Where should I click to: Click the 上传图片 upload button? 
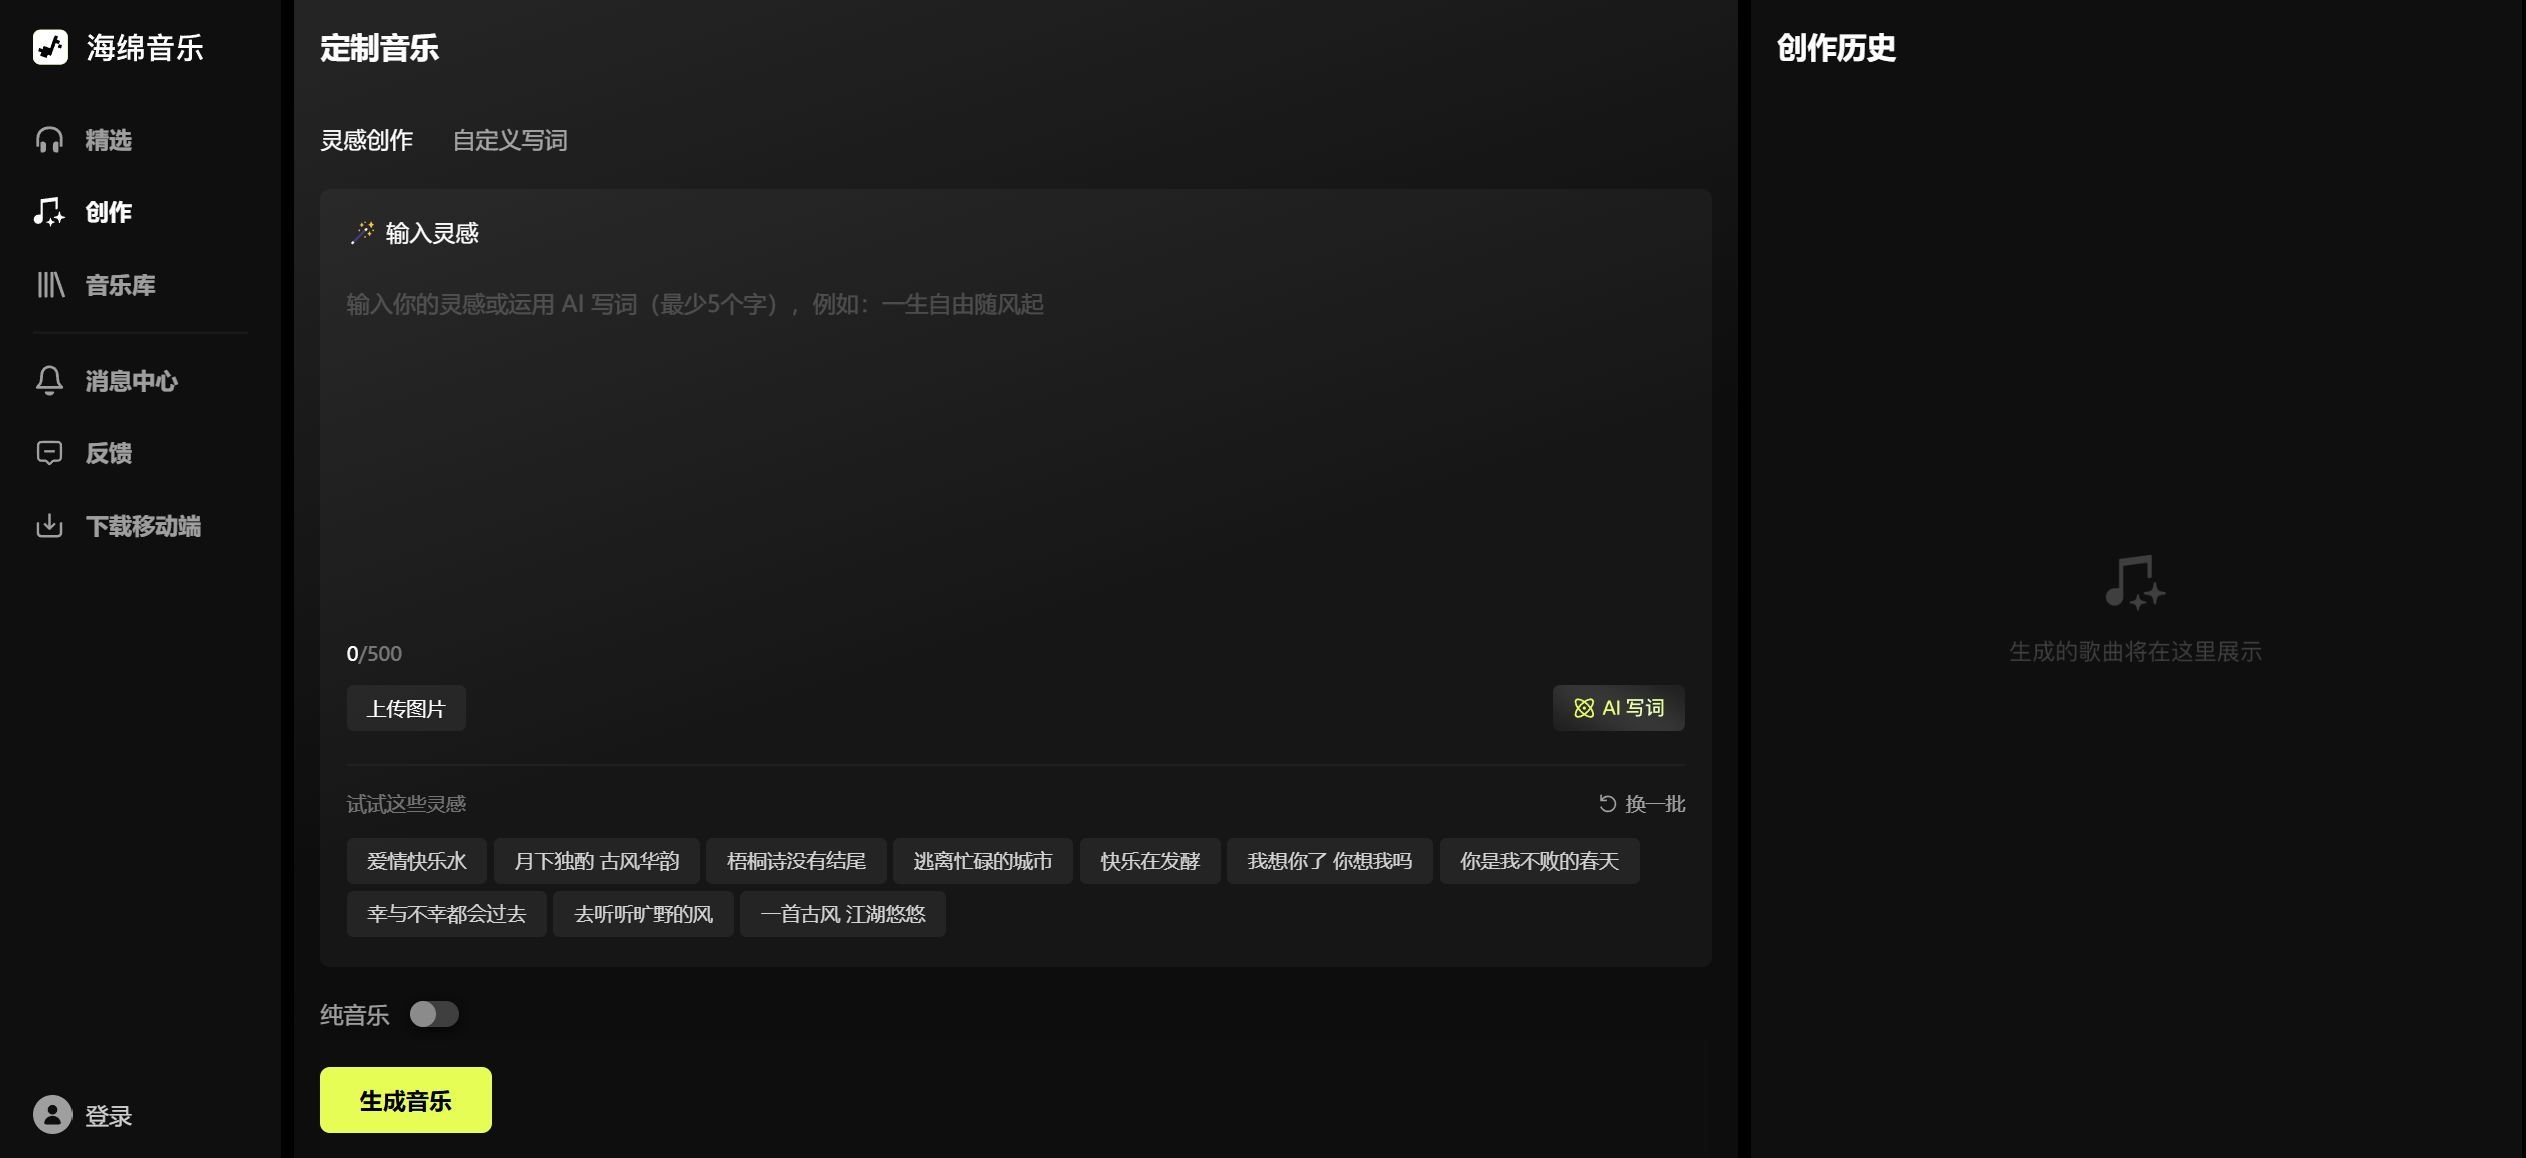coord(405,707)
